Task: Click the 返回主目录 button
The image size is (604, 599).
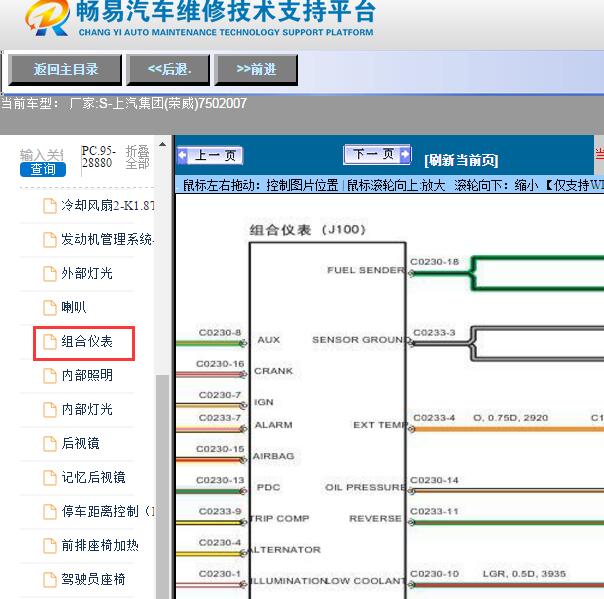Action: [x=65, y=70]
